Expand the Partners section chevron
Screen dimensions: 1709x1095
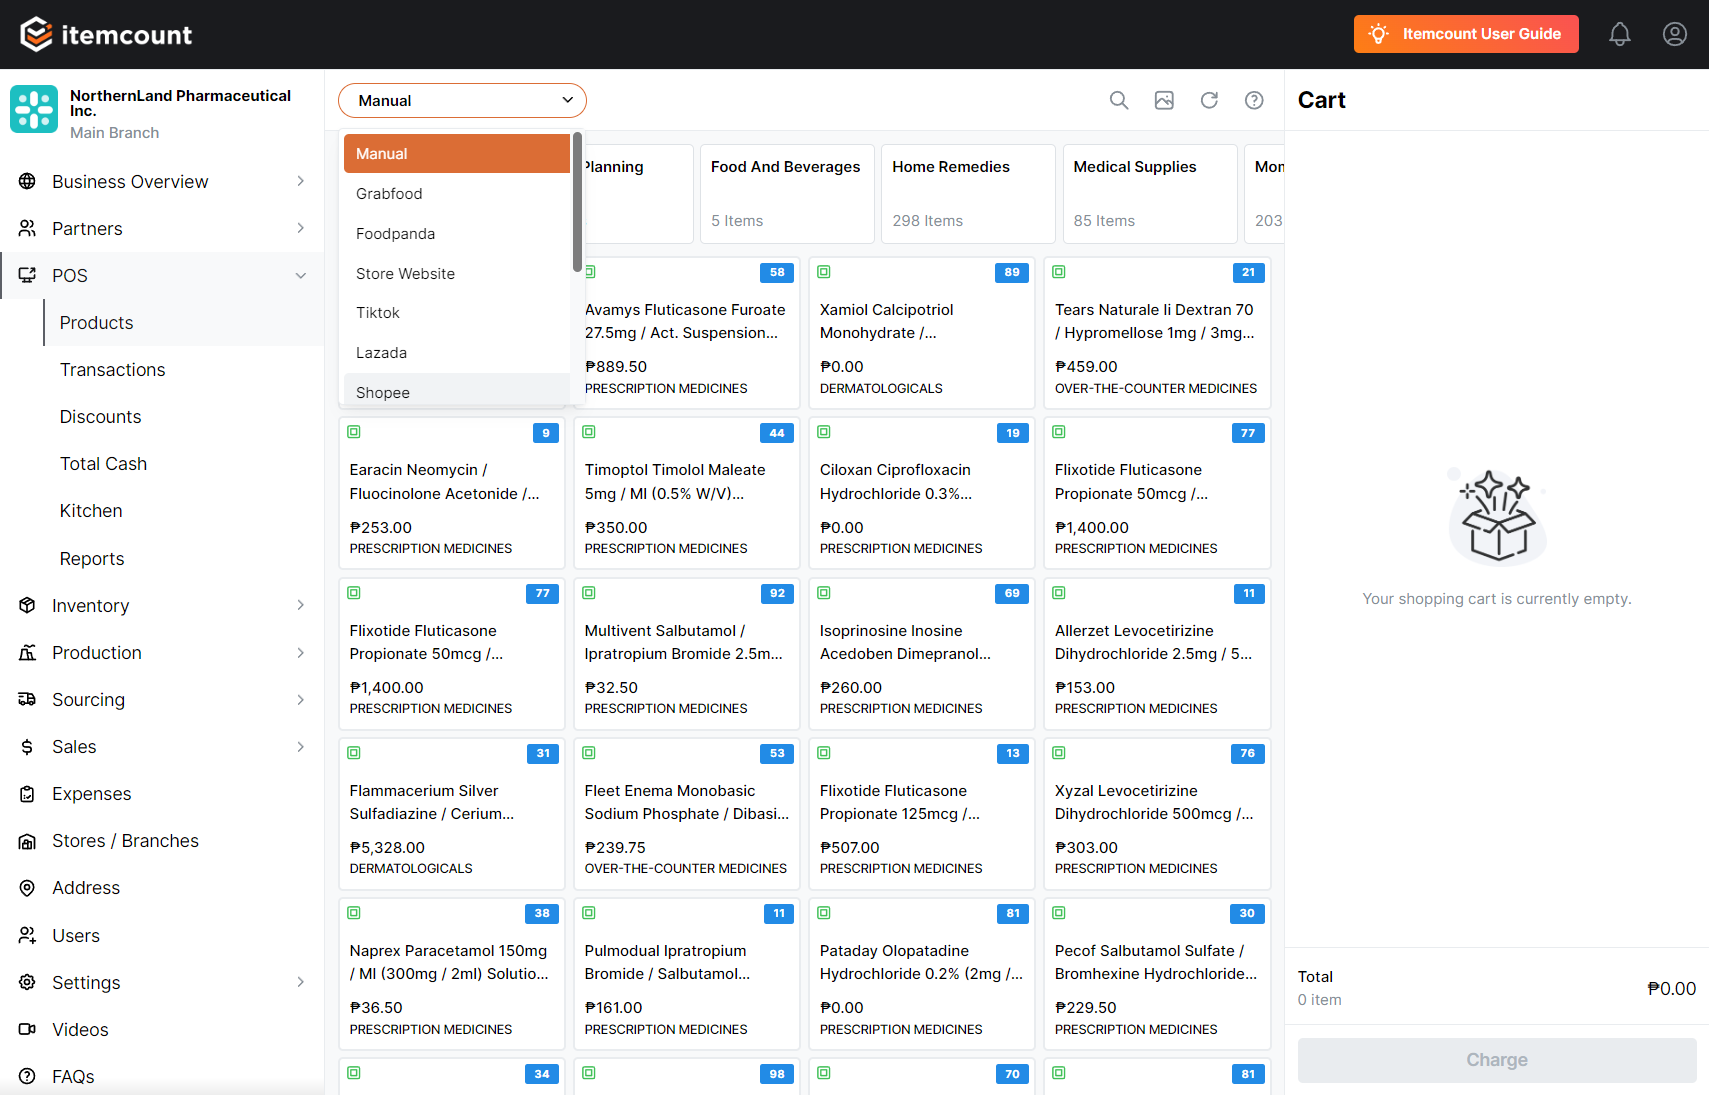301,228
